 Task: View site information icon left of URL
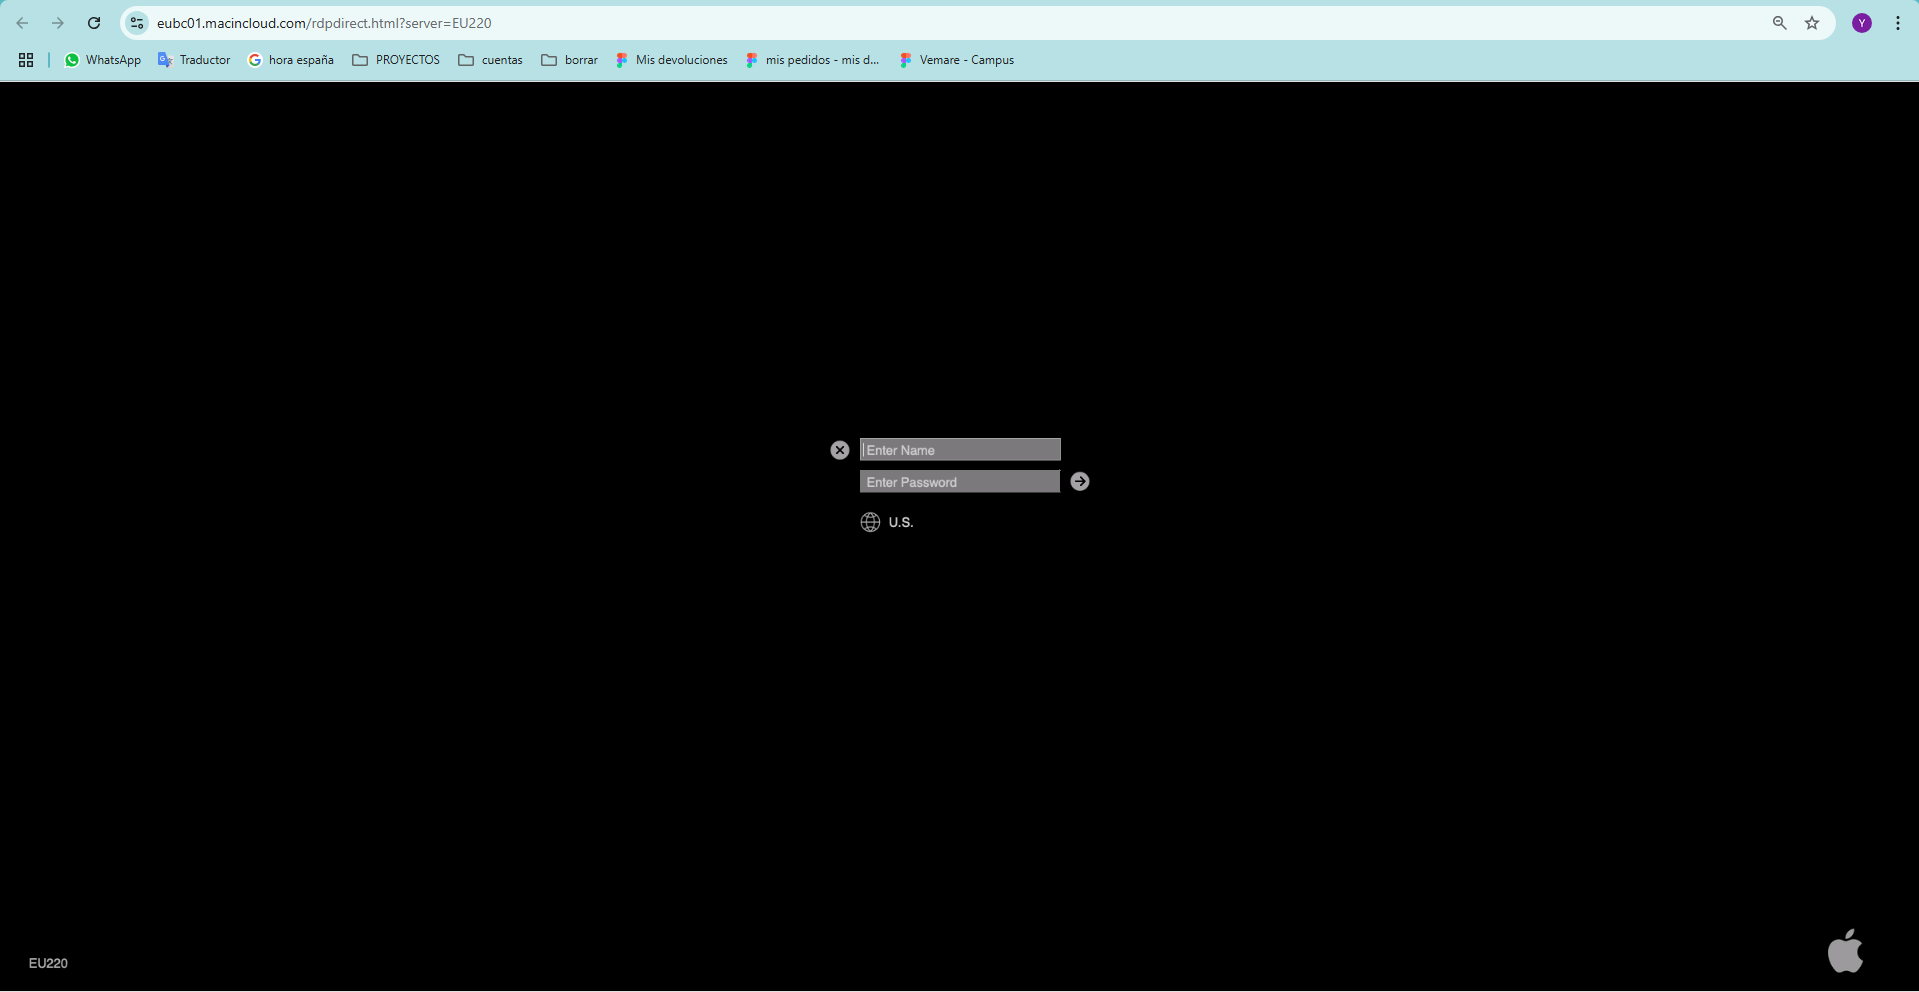click(137, 23)
